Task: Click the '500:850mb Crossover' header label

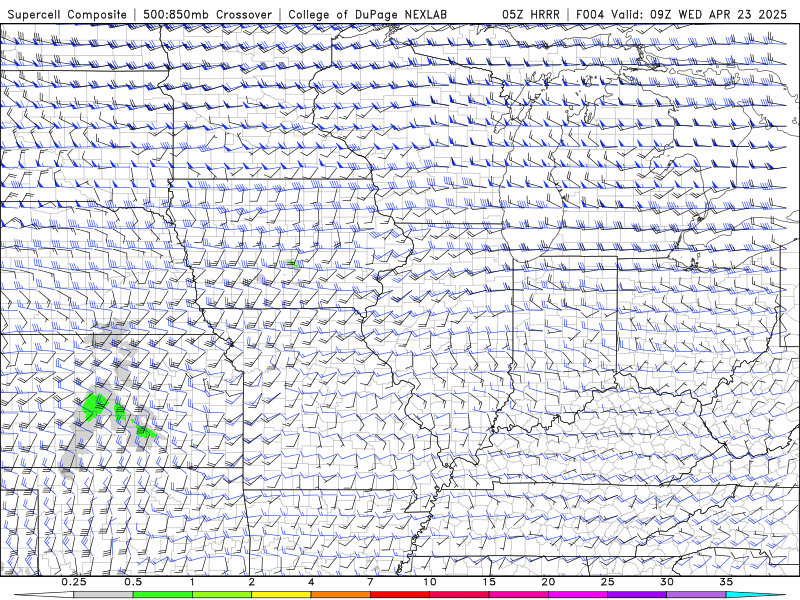Action: click(207, 14)
